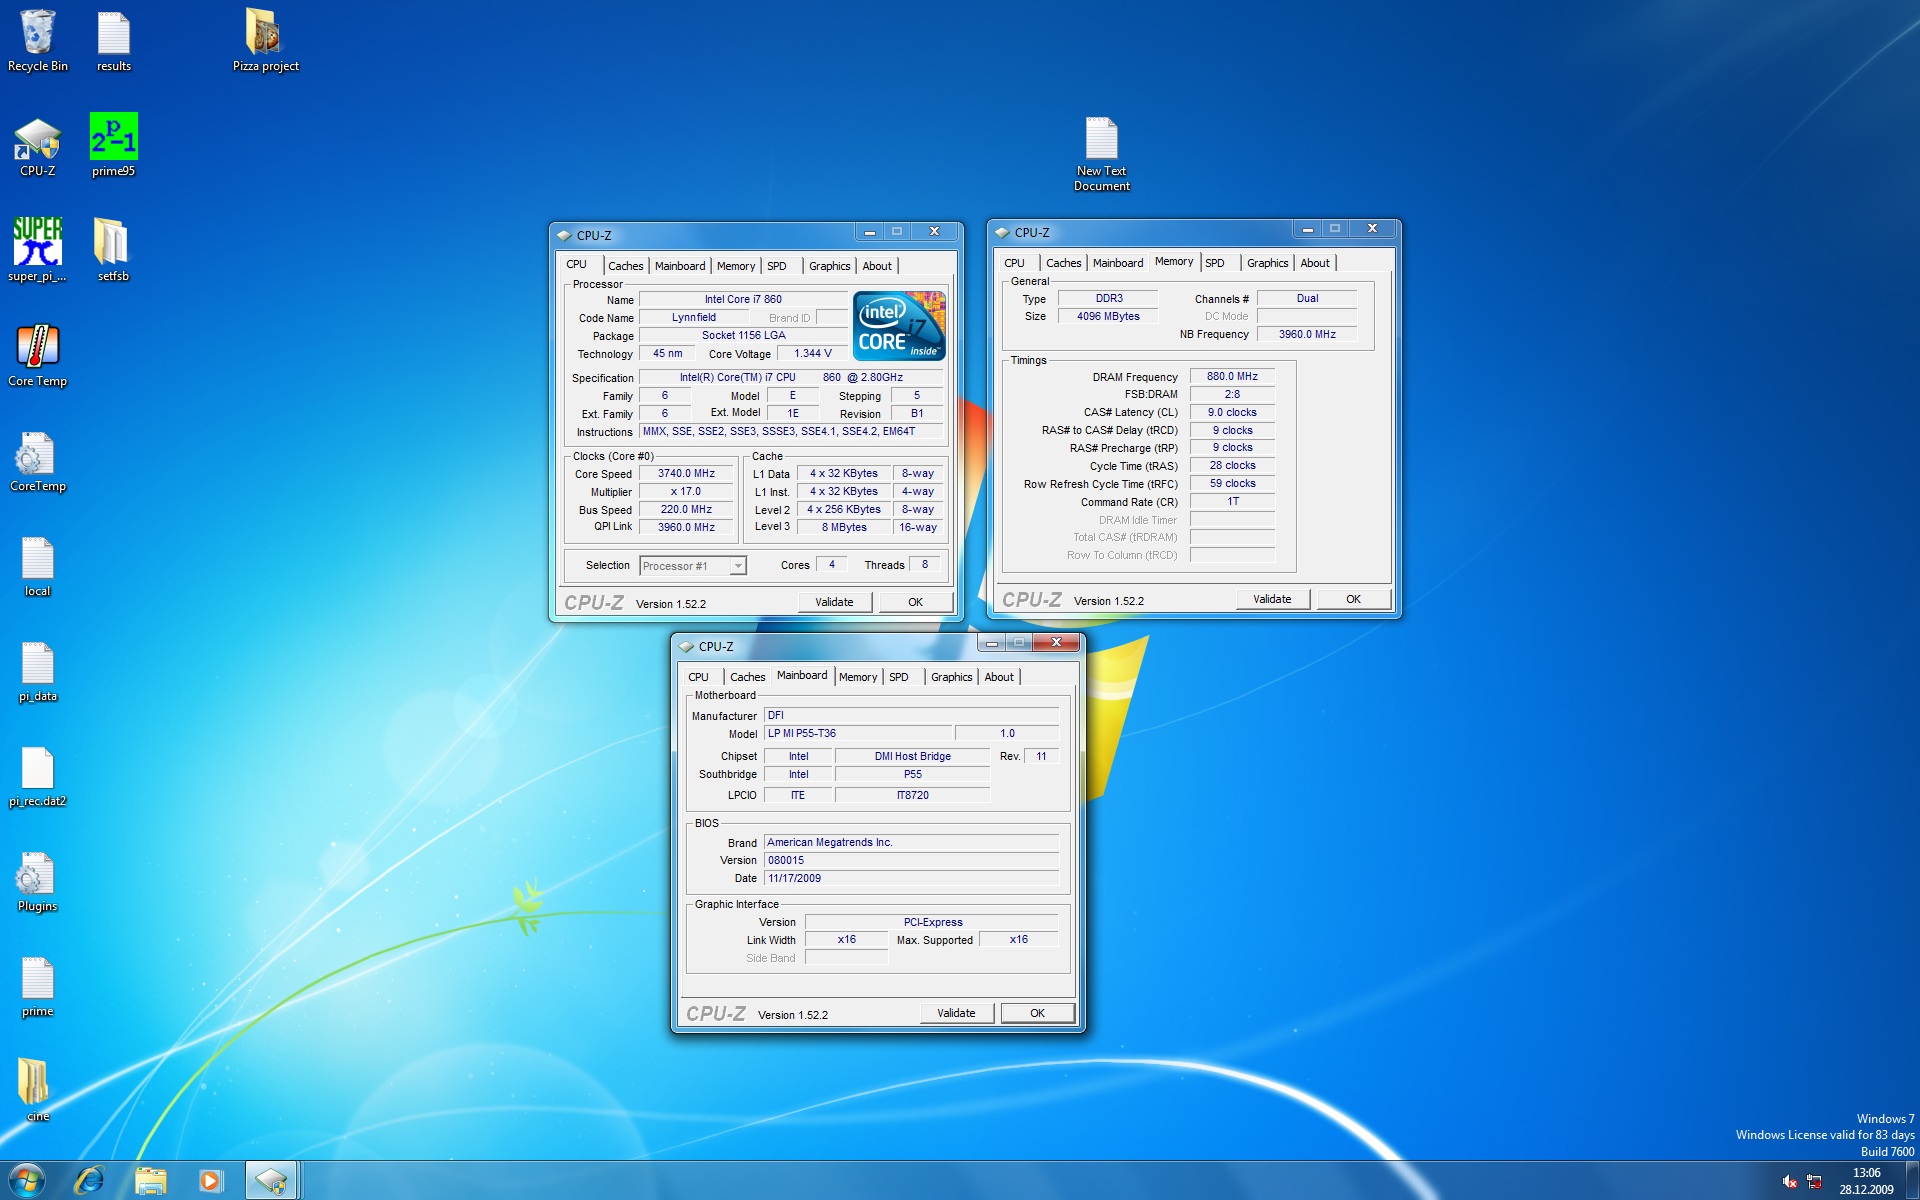Open Windows Media Player from the taskbar
Viewport: 1920px width, 1200px height.
point(210,1181)
